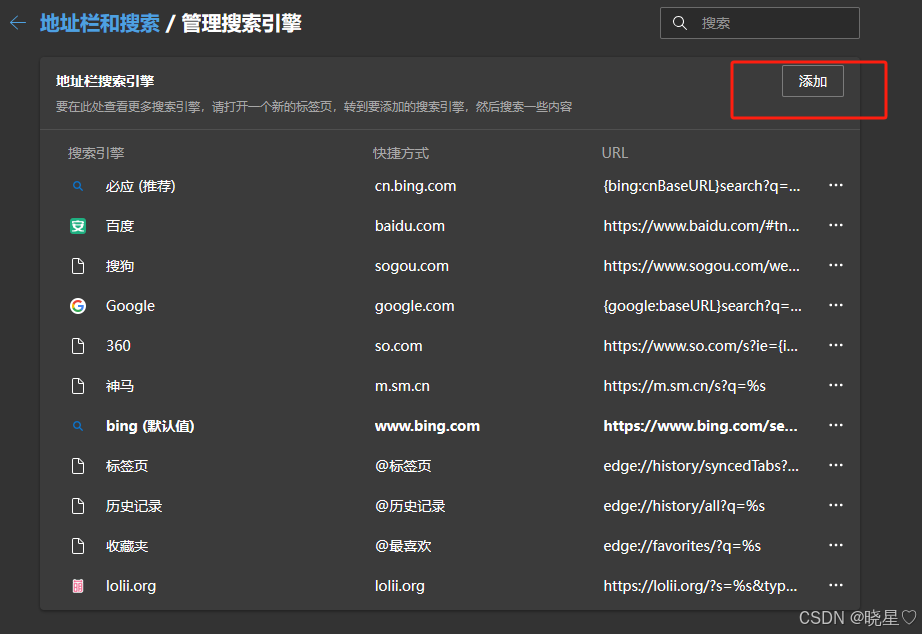Click the https://www.baidu.com/#tn URL text
This screenshot has height=634, width=922.
701,226
